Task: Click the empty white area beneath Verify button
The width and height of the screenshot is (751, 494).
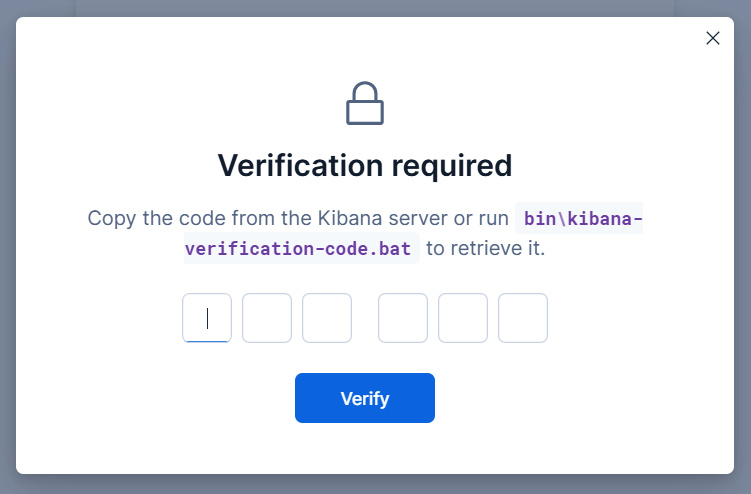Action: click(x=365, y=448)
